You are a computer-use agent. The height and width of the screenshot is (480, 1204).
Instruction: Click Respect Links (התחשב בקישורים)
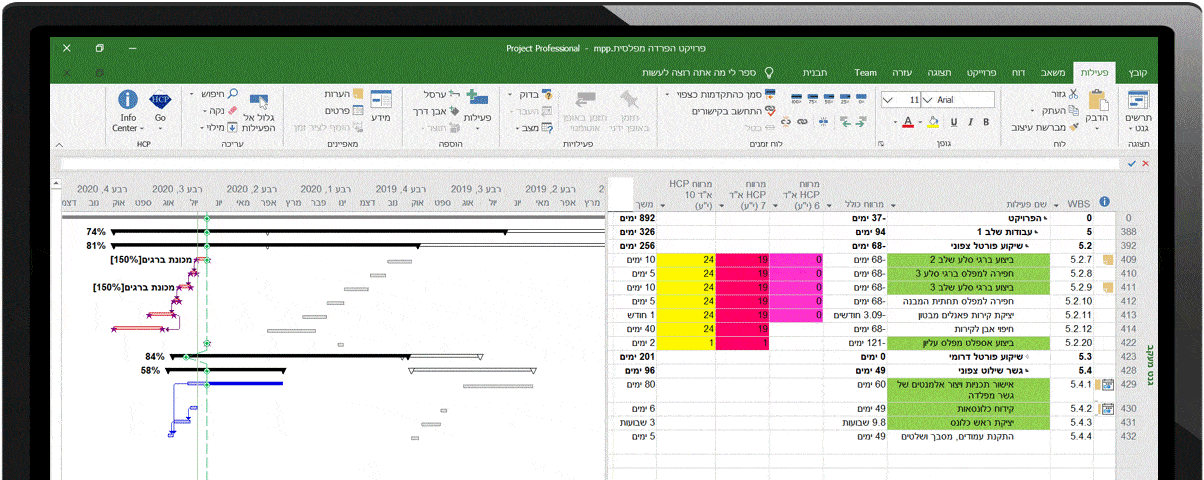point(733,111)
